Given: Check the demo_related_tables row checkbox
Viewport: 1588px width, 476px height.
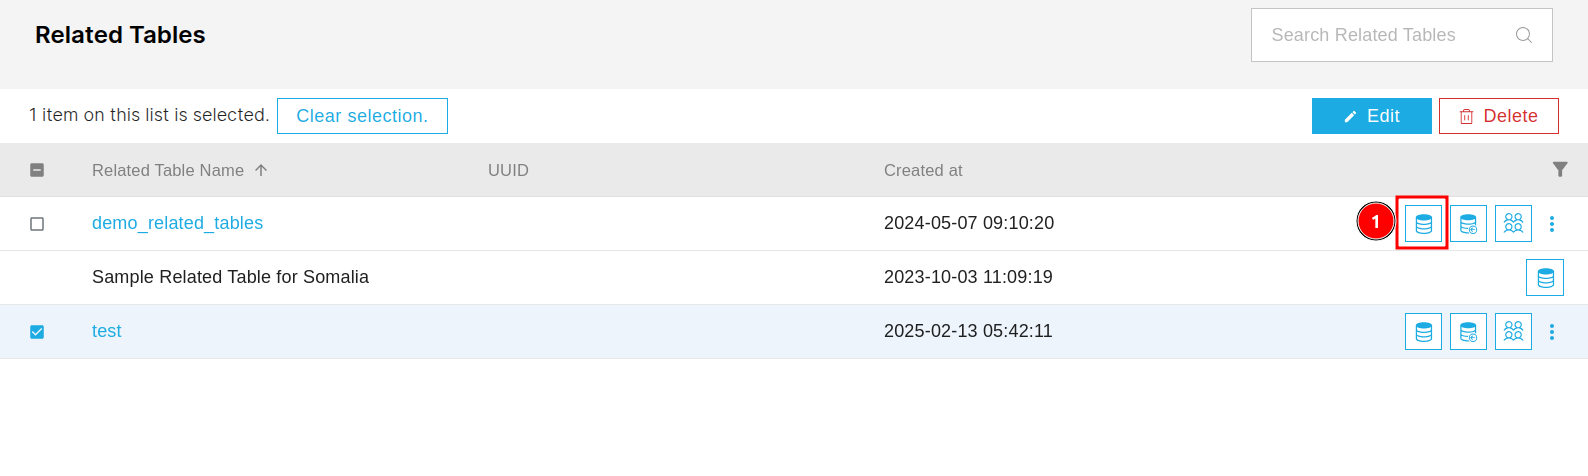Looking at the screenshot, I should pyautogui.click(x=37, y=224).
